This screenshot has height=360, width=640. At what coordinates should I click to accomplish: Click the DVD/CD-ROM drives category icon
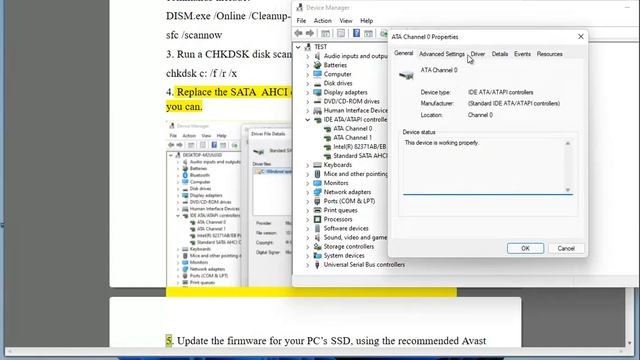[x=317, y=101]
